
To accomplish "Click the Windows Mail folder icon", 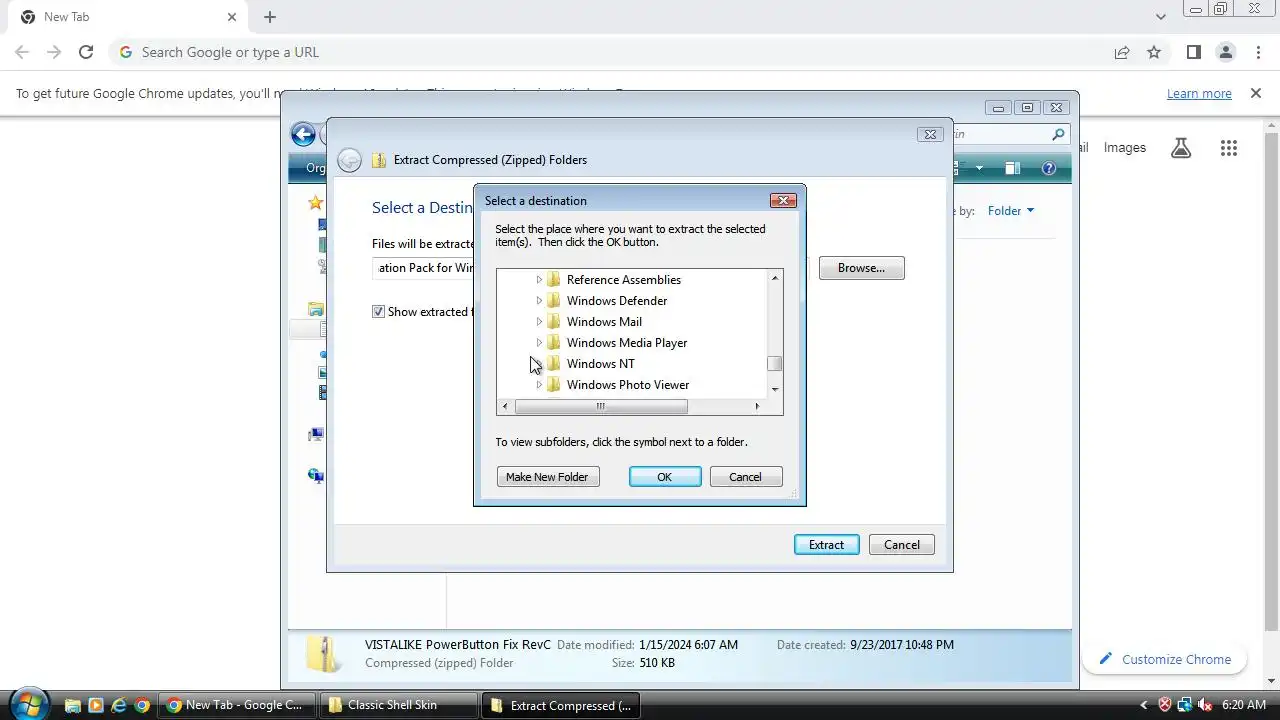I will [x=554, y=322].
